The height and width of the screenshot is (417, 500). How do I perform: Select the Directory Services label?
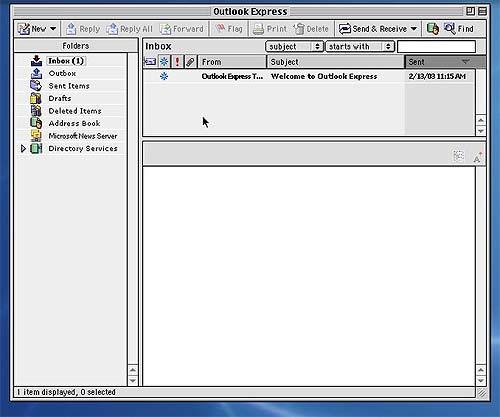click(x=83, y=148)
